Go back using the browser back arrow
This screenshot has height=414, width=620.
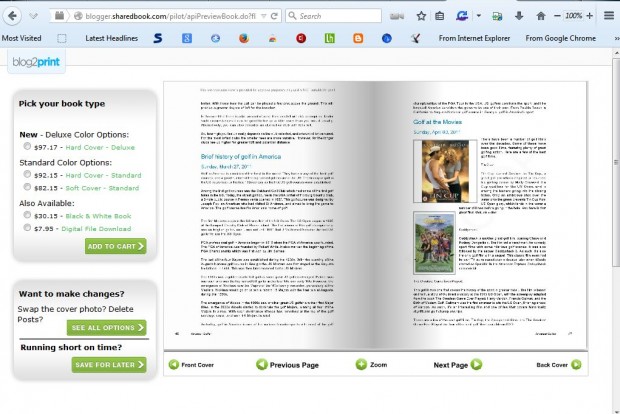pos(12,16)
